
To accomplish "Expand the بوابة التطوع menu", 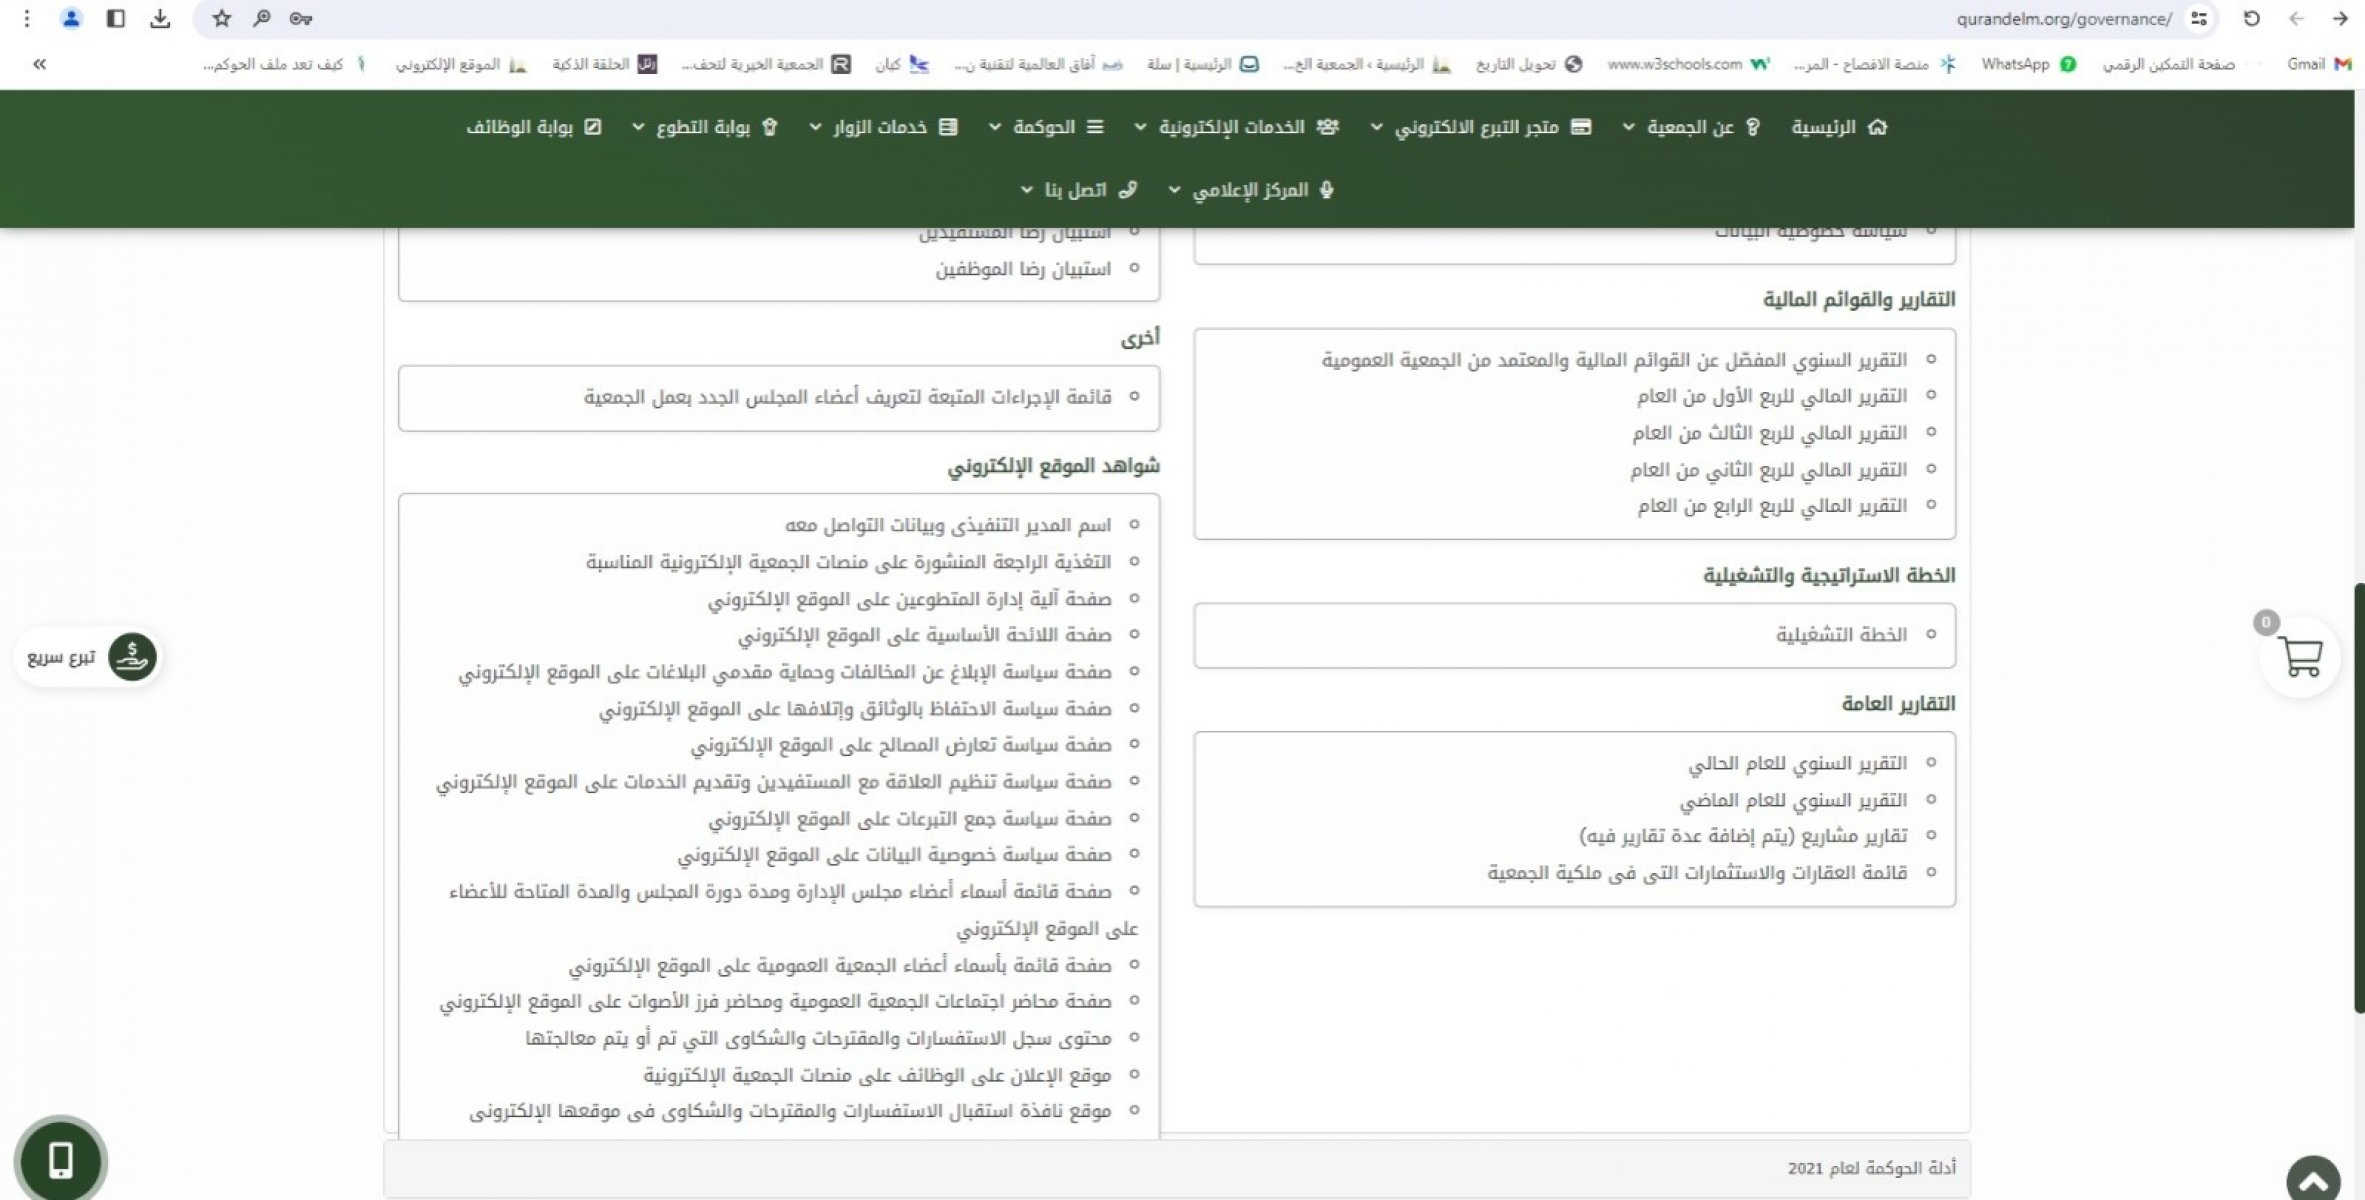I will [x=705, y=127].
